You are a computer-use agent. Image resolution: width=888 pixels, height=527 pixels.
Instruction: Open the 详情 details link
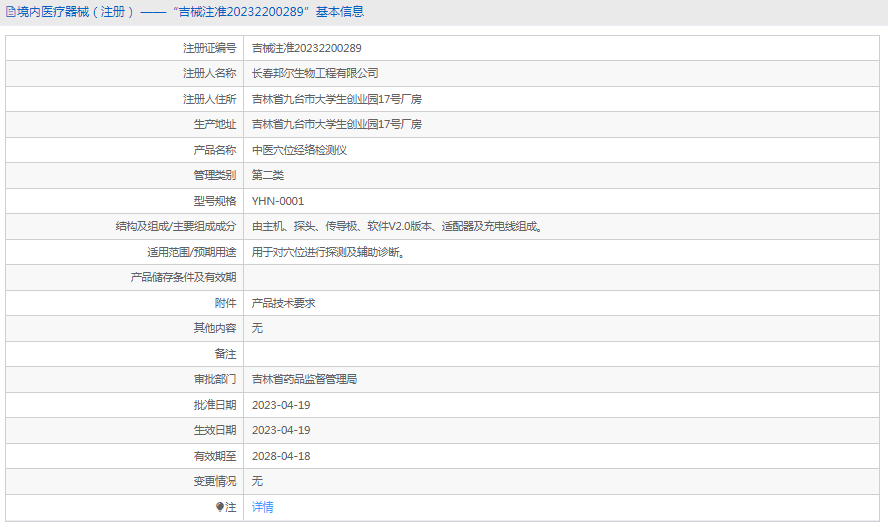[x=262, y=507]
